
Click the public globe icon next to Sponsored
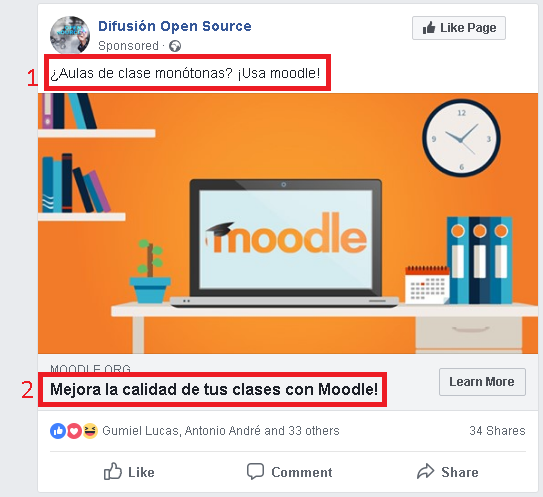(175, 46)
